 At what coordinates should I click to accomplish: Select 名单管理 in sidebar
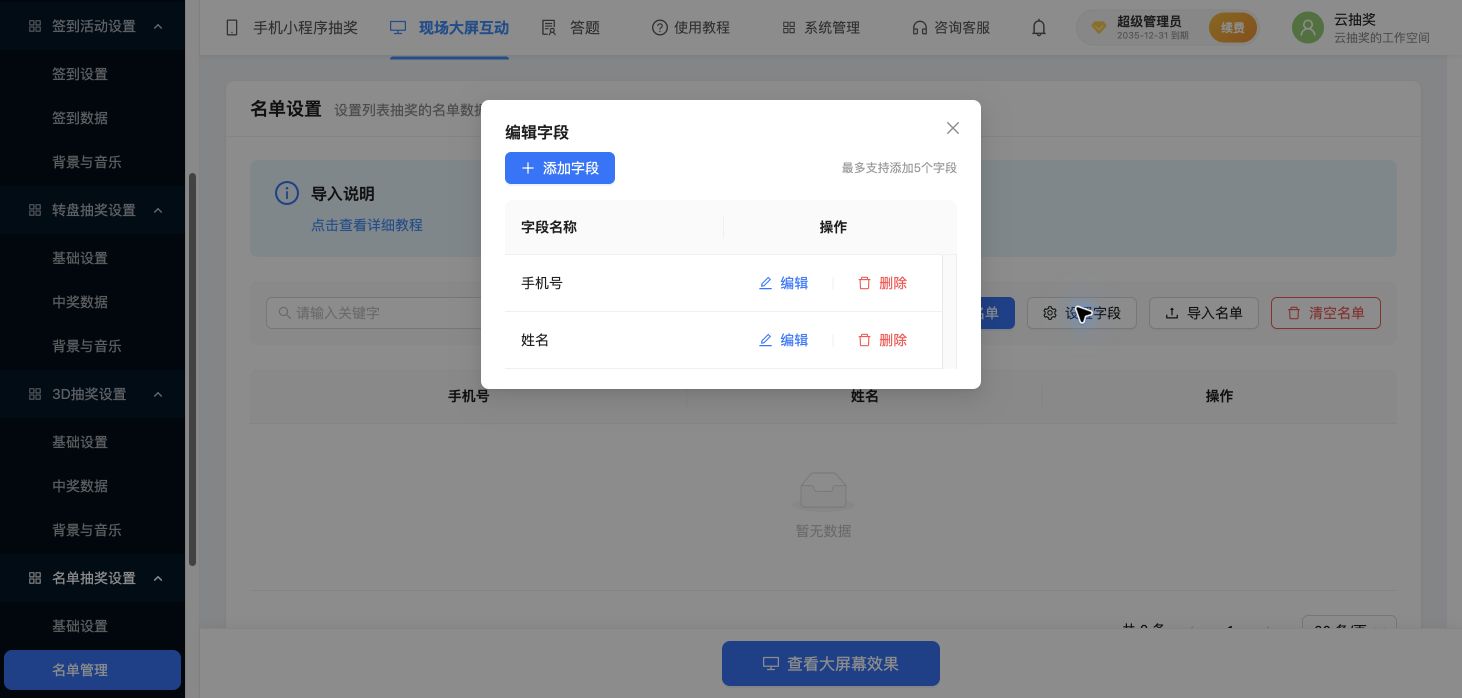92,670
